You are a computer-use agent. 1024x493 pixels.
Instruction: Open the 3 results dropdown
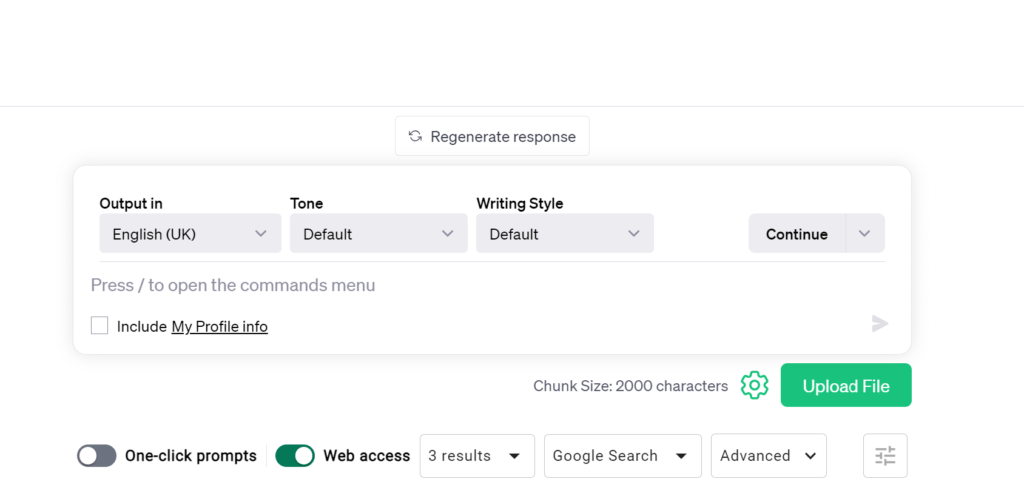click(477, 456)
